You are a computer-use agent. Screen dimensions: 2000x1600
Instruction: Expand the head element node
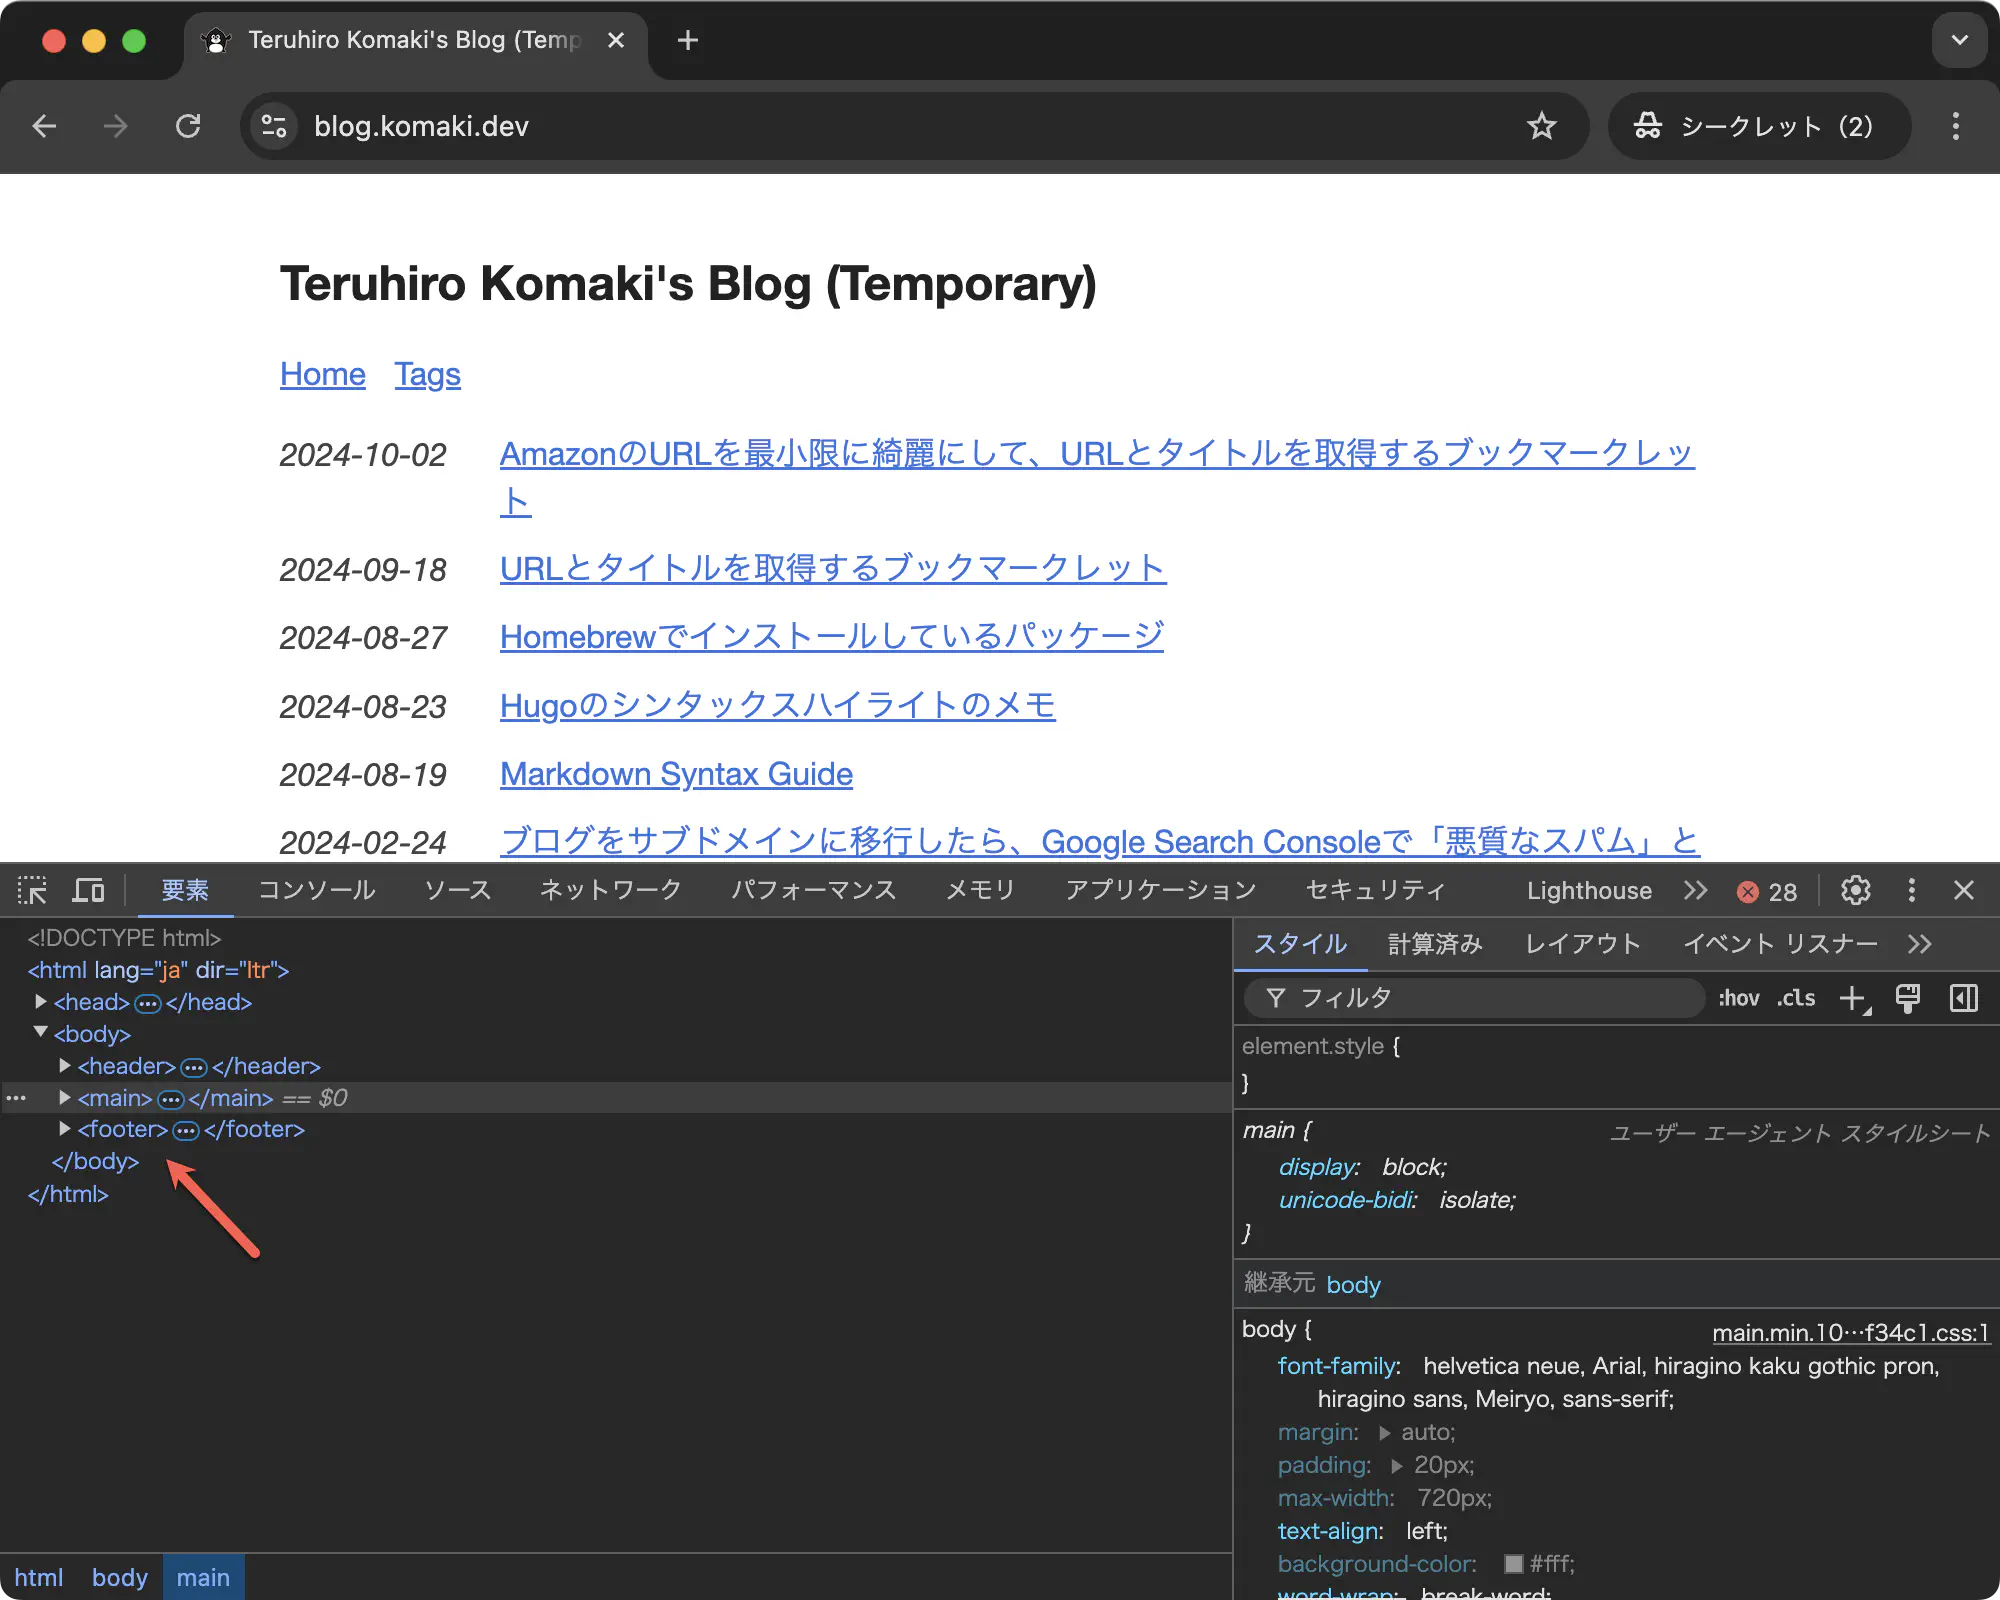(x=41, y=1001)
